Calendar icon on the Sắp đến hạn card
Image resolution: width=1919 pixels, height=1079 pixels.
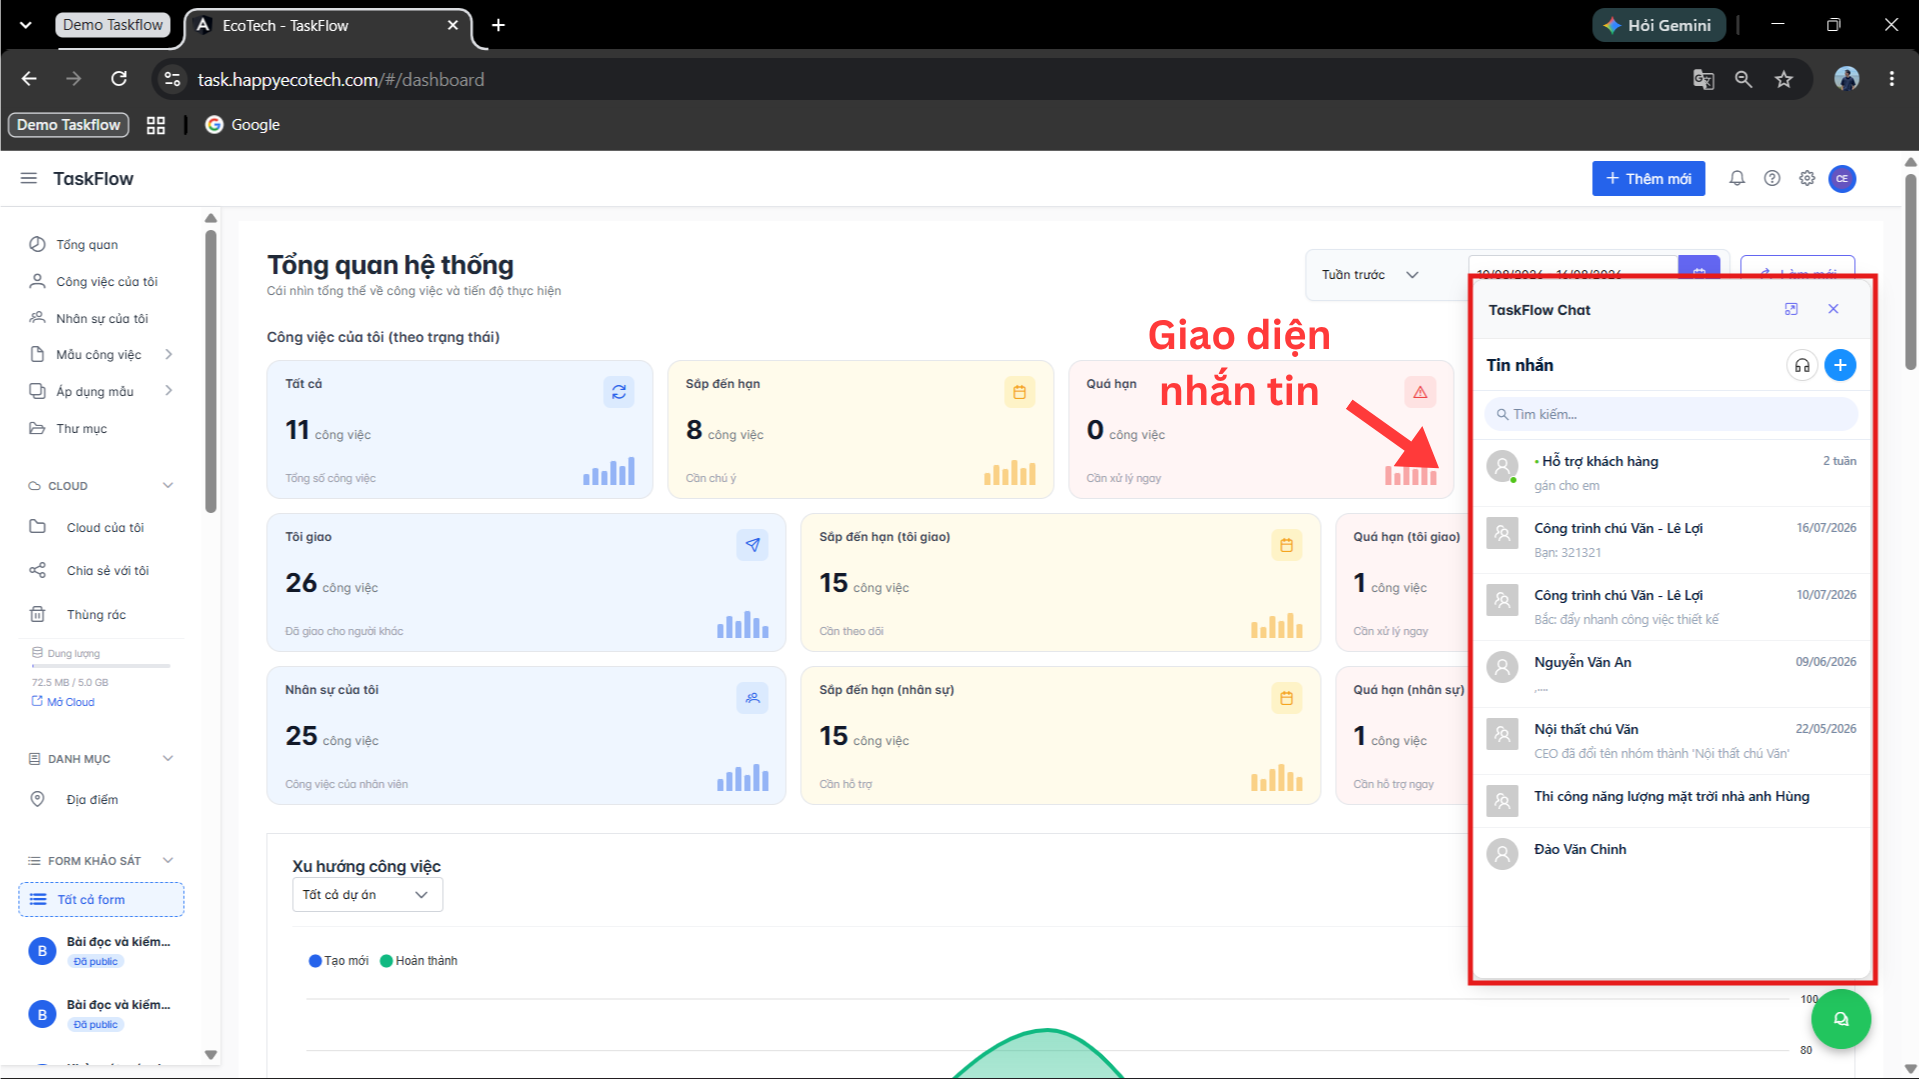[x=1019, y=392]
